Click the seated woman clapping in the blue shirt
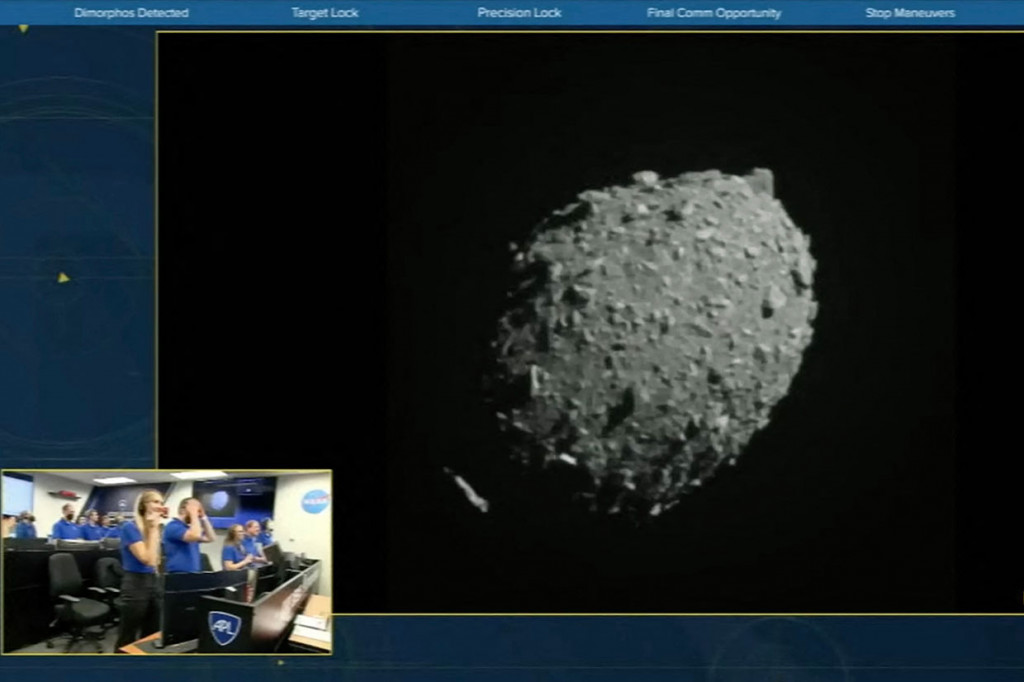 click(x=236, y=548)
